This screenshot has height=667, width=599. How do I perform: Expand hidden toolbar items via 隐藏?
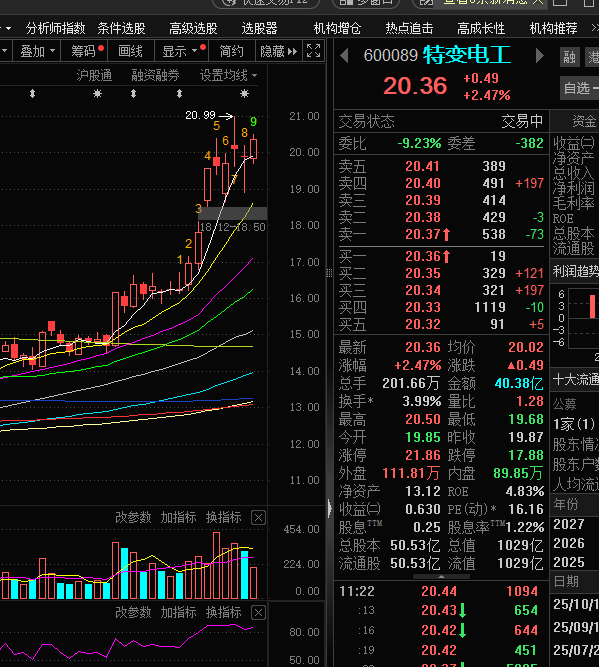[278, 51]
